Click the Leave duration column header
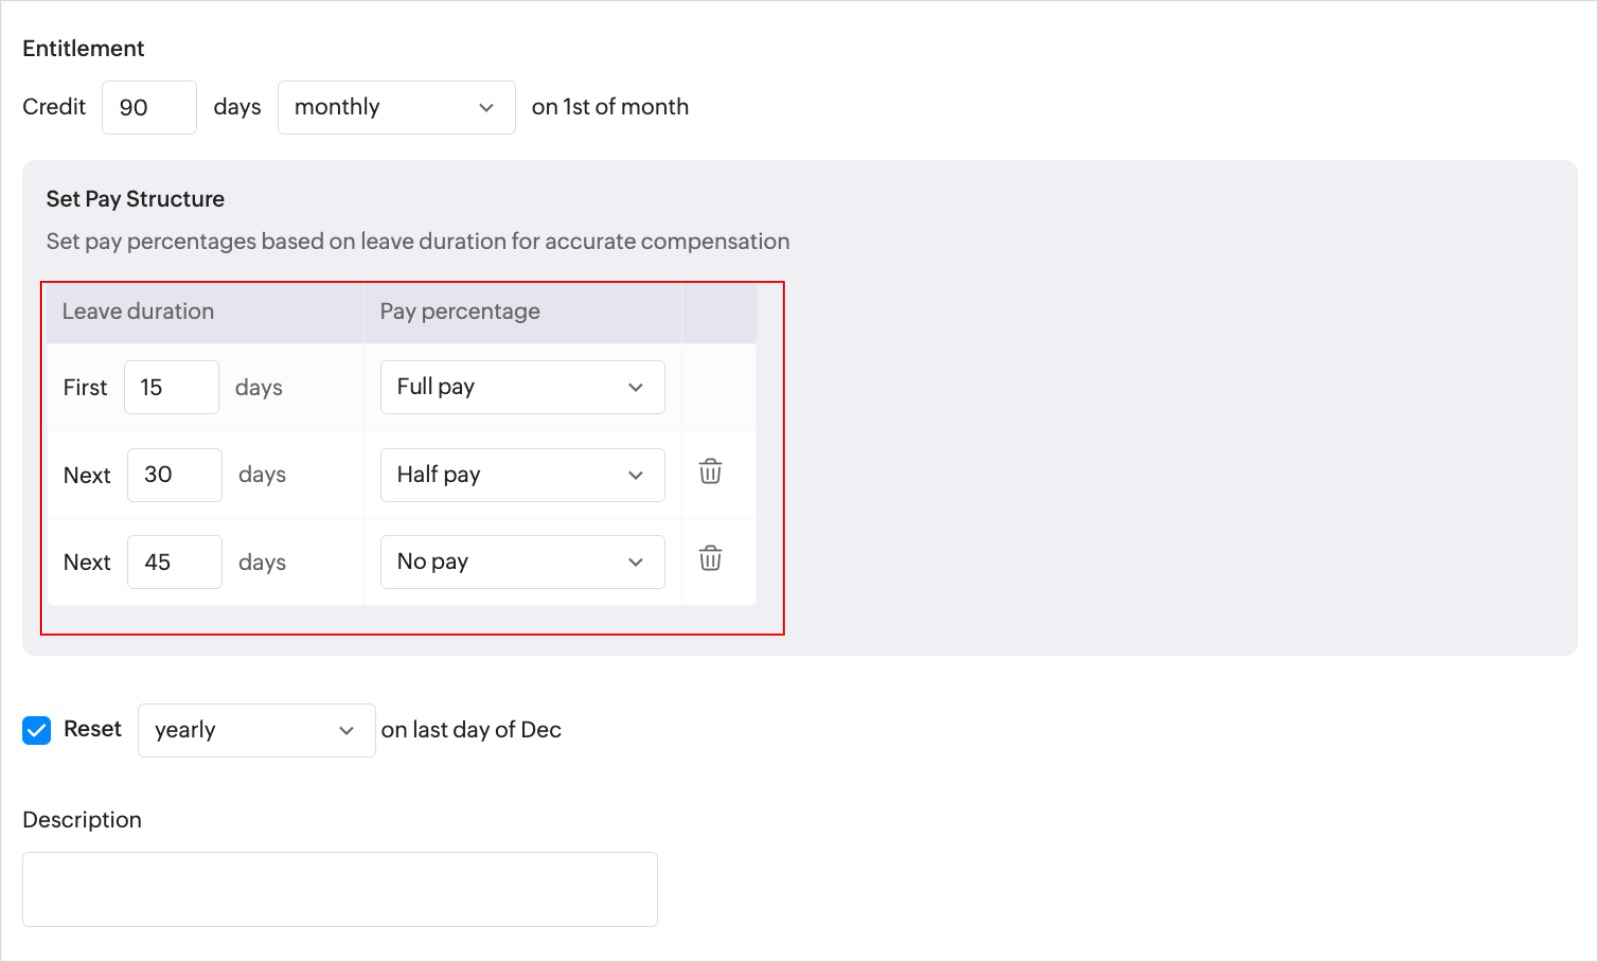 138,312
